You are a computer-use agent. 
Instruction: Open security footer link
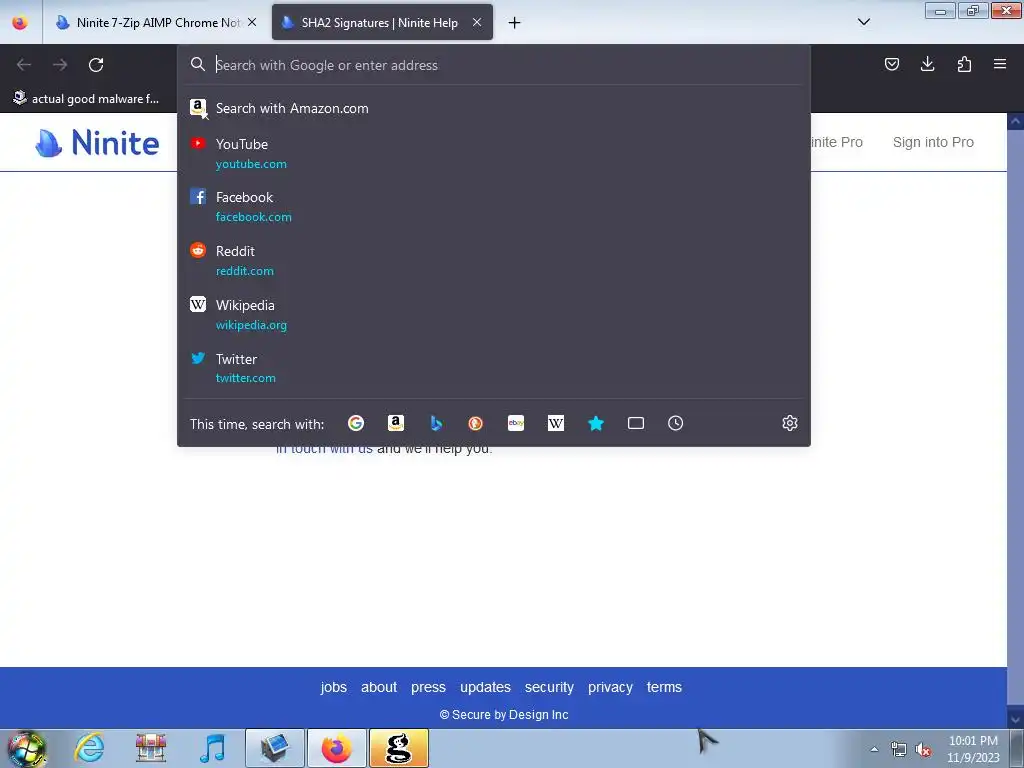click(x=549, y=687)
